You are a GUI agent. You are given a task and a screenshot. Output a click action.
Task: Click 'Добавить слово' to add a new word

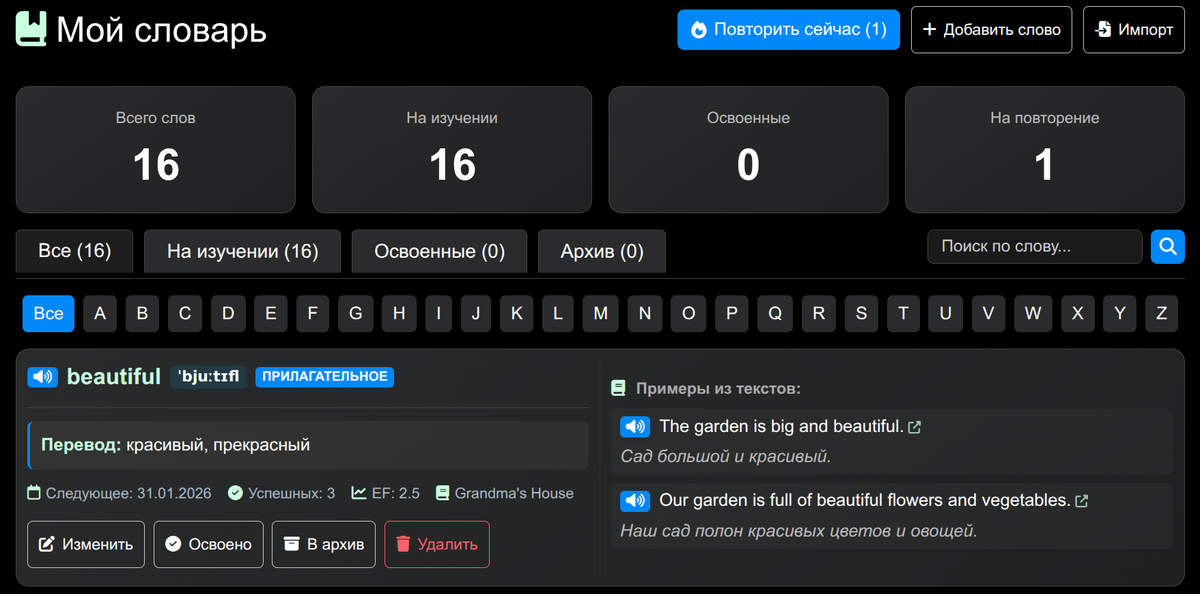991,29
